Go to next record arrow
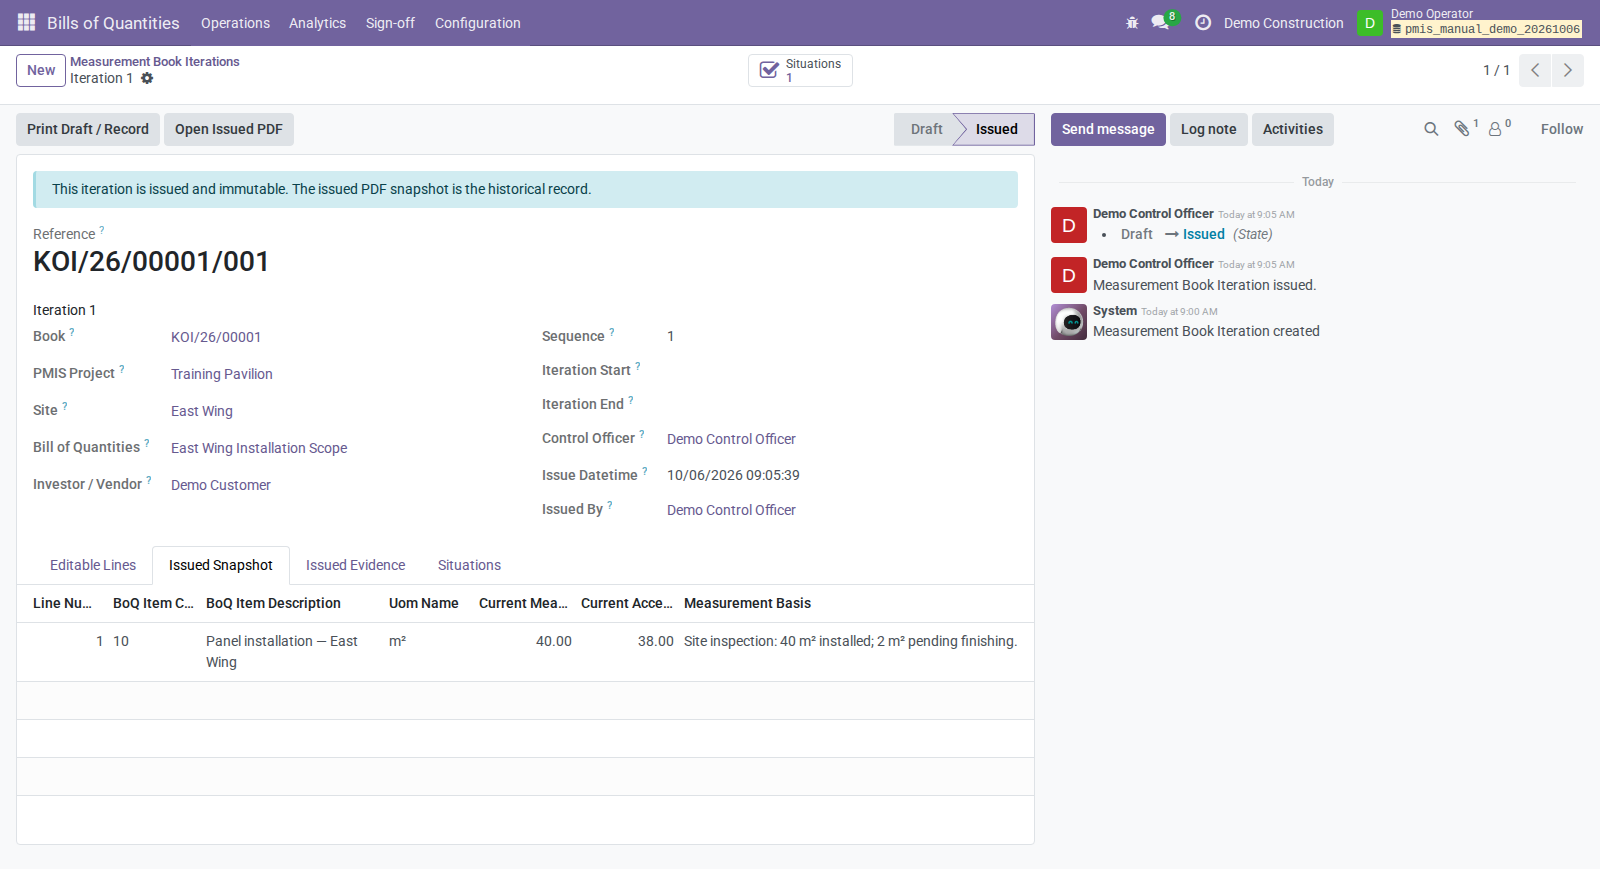Viewport: 1600px width, 869px height. [x=1568, y=70]
